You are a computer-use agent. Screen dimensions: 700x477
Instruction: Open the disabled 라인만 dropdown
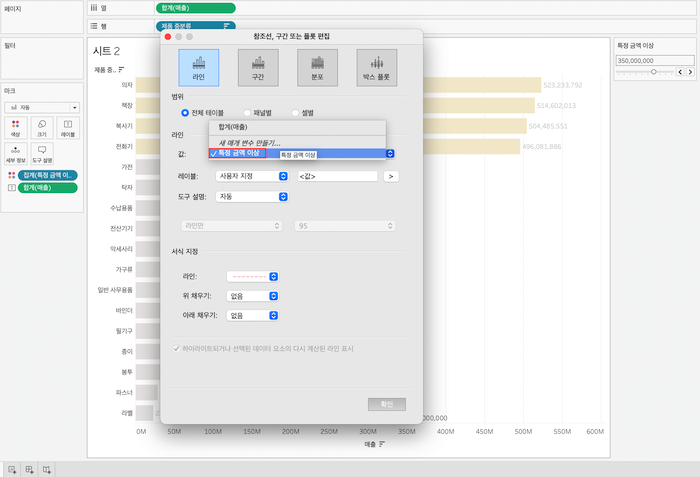point(232,226)
